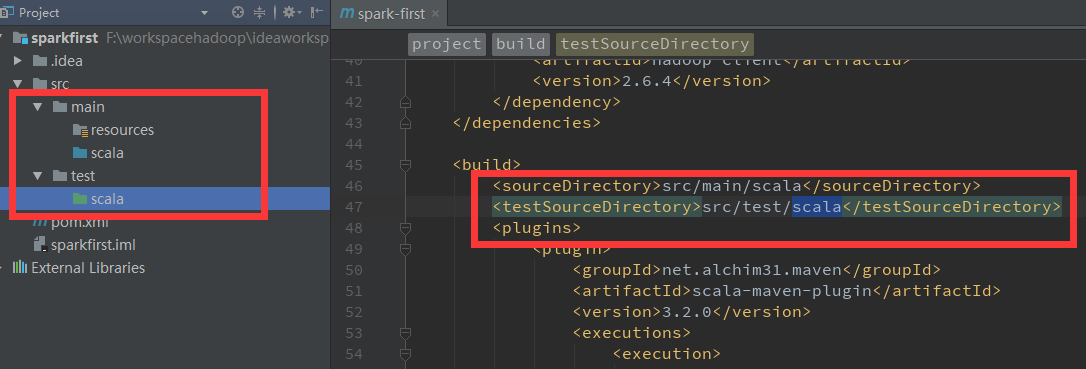The height and width of the screenshot is (369, 1086).
Task: Click the resources folder icon
Action: pyautogui.click(x=80, y=130)
